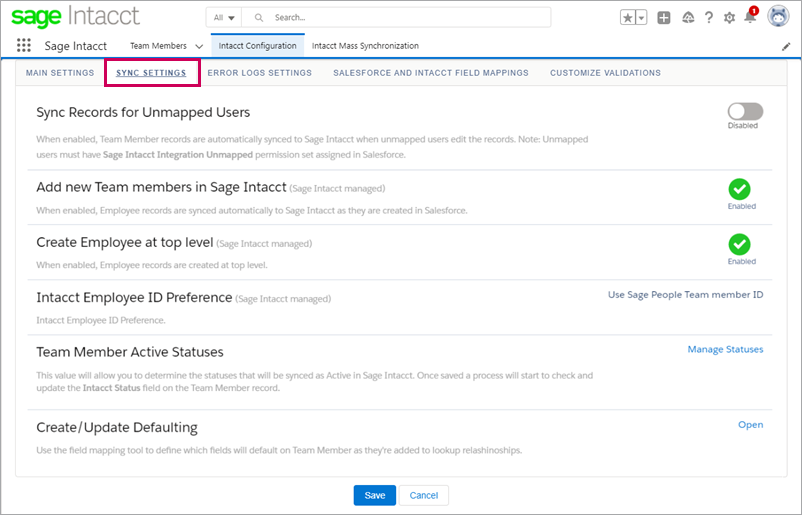Screen dimensions: 802x515
Task: Click into the Search field
Action: (x=396, y=18)
